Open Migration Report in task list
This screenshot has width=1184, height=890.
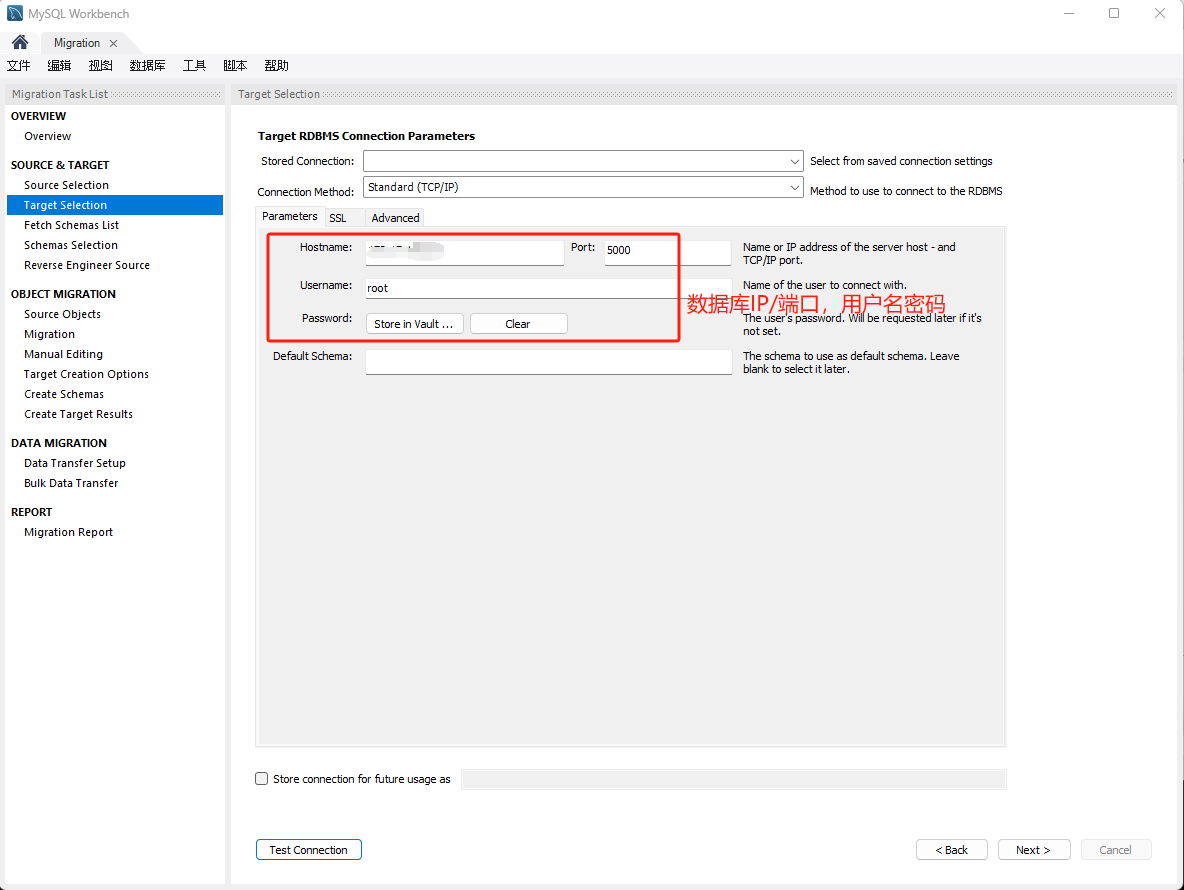tap(68, 532)
